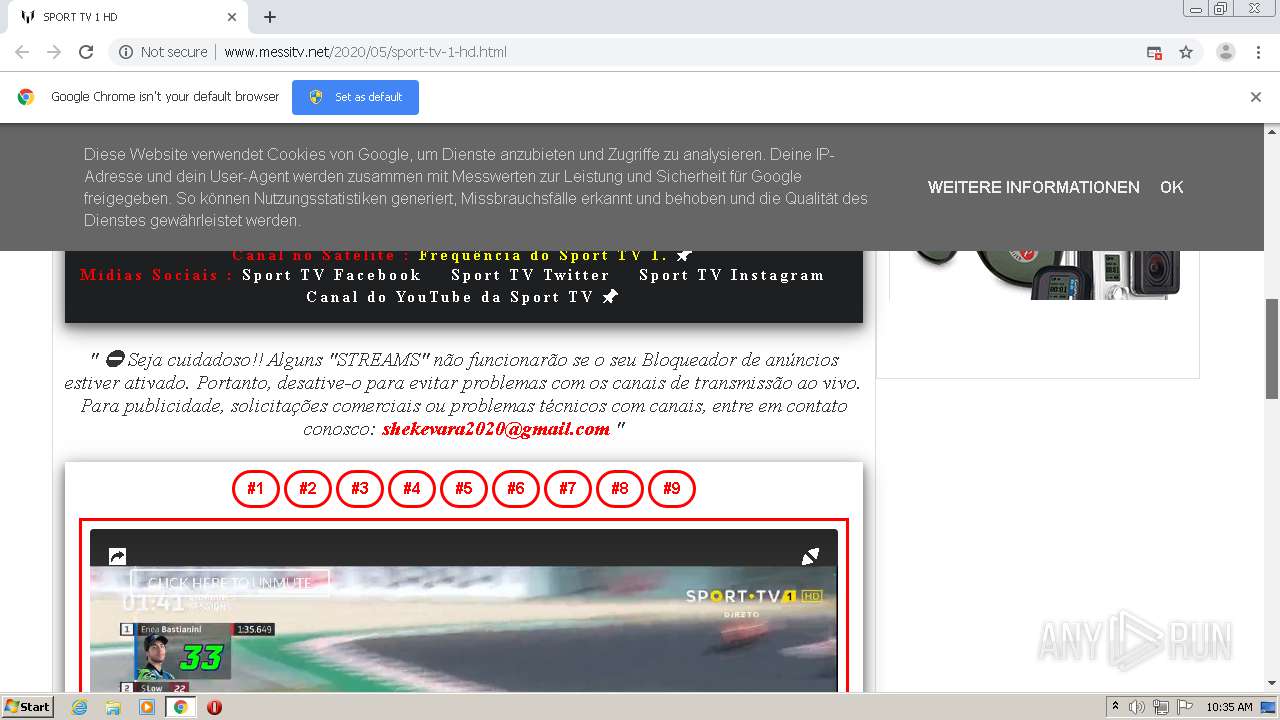Switch to stream #9
This screenshot has width=1280, height=720.
(672, 489)
